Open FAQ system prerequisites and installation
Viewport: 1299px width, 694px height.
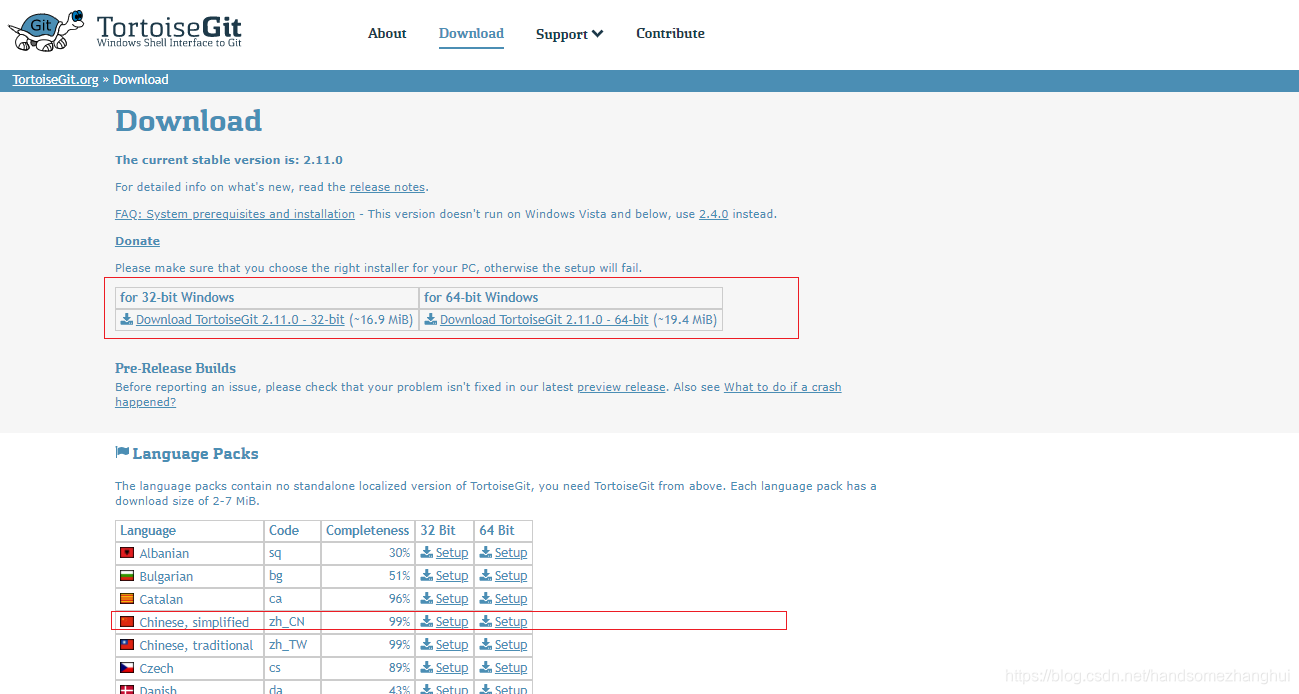coord(235,214)
